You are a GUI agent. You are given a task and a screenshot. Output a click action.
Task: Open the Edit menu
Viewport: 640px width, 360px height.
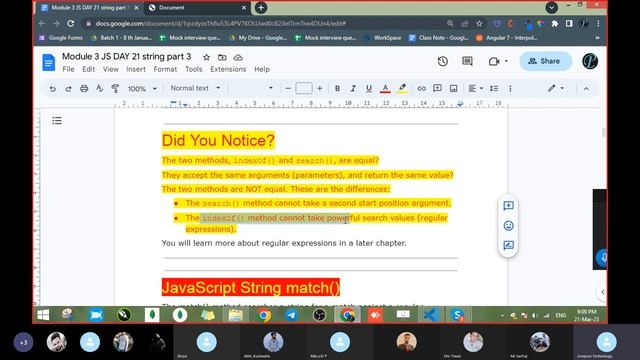click(x=89, y=69)
